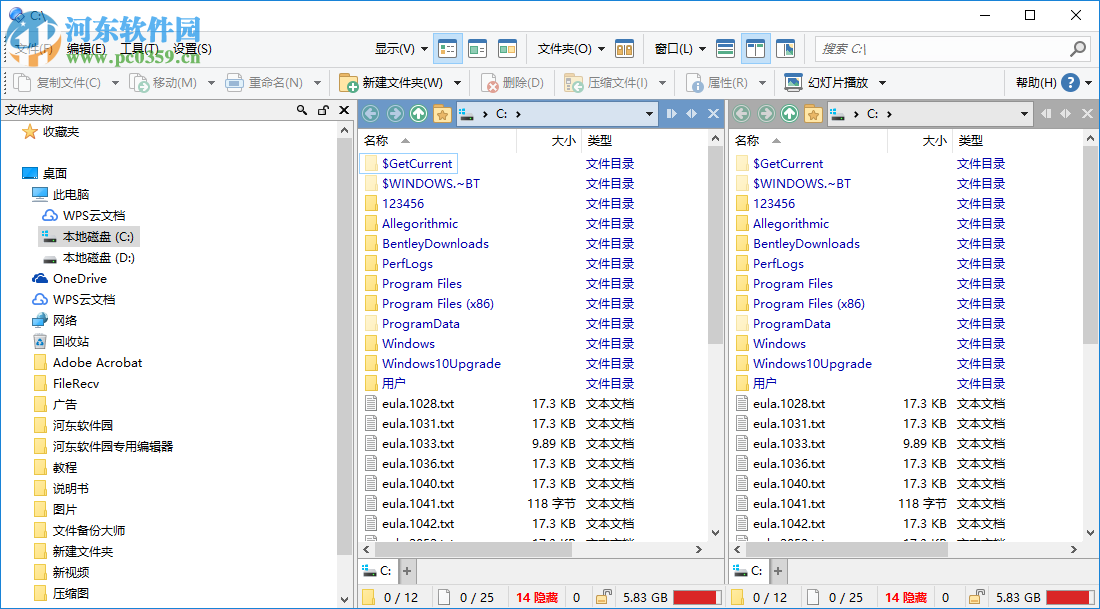Open favorites via the star folder icon

click(443, 114)
